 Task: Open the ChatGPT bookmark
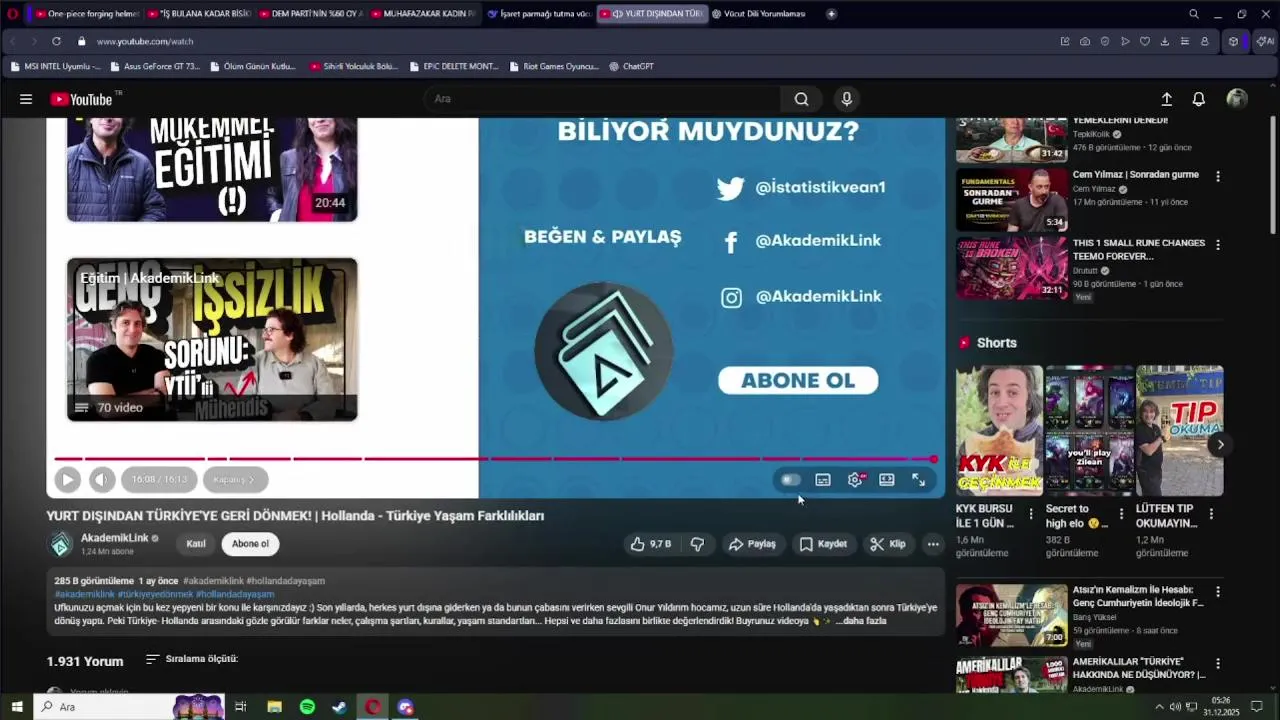[631, 66]
